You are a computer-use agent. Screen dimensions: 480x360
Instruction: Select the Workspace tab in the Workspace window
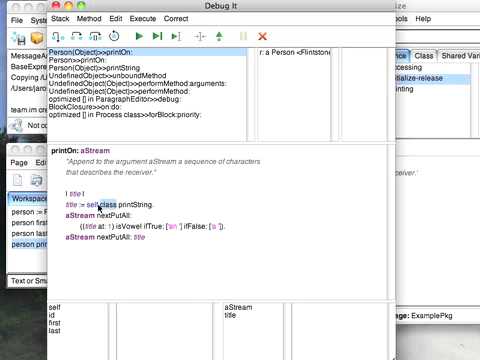pyautogui.click(x=28, y=199)
